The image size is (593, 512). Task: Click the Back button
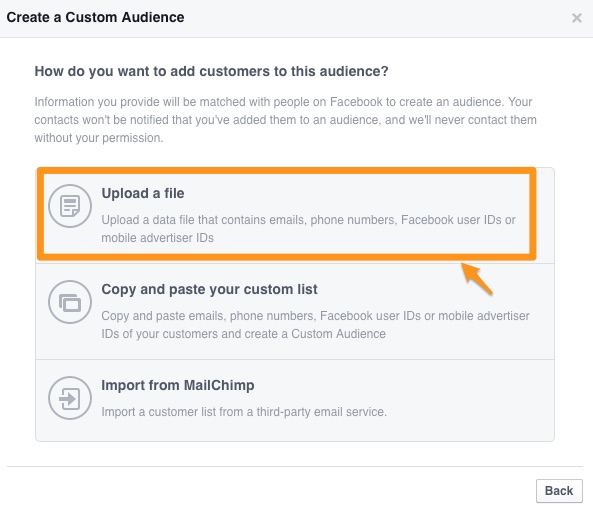[x=559, y=491]
